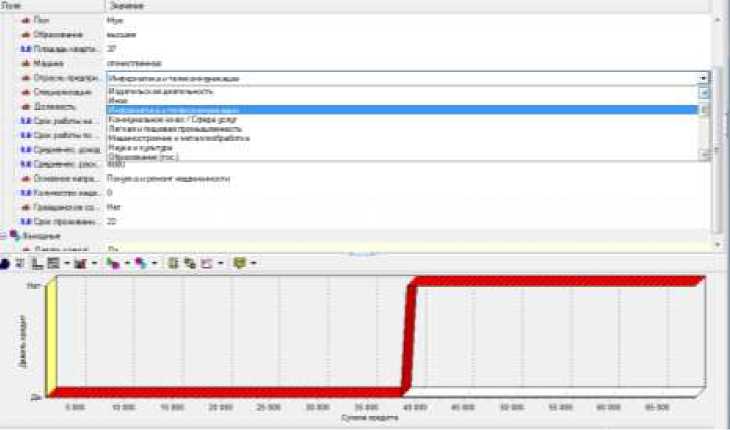
Task: Click the 22 value of Срок проживания
Action: coord(112,222)
